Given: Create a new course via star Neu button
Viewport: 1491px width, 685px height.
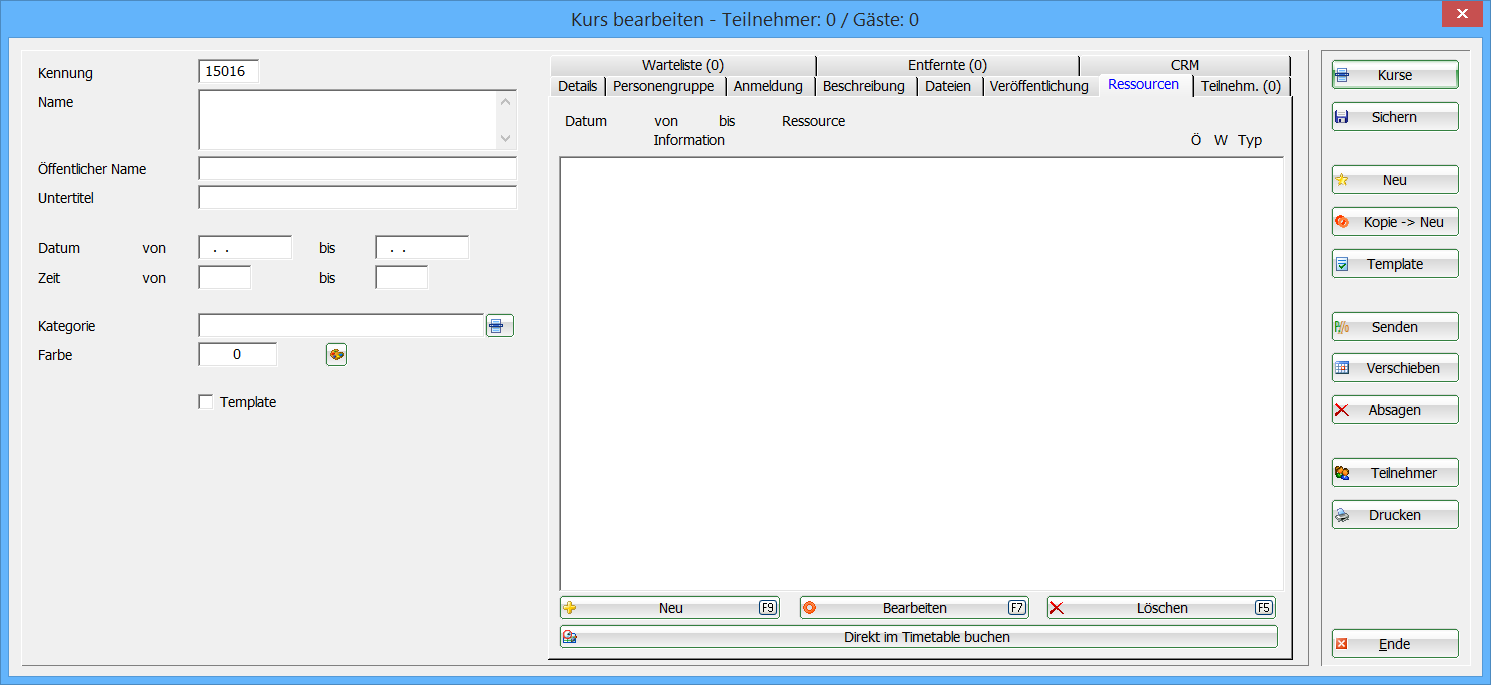Looking at the screenshot, I should pyautogui.click(x=1394, y=180).
